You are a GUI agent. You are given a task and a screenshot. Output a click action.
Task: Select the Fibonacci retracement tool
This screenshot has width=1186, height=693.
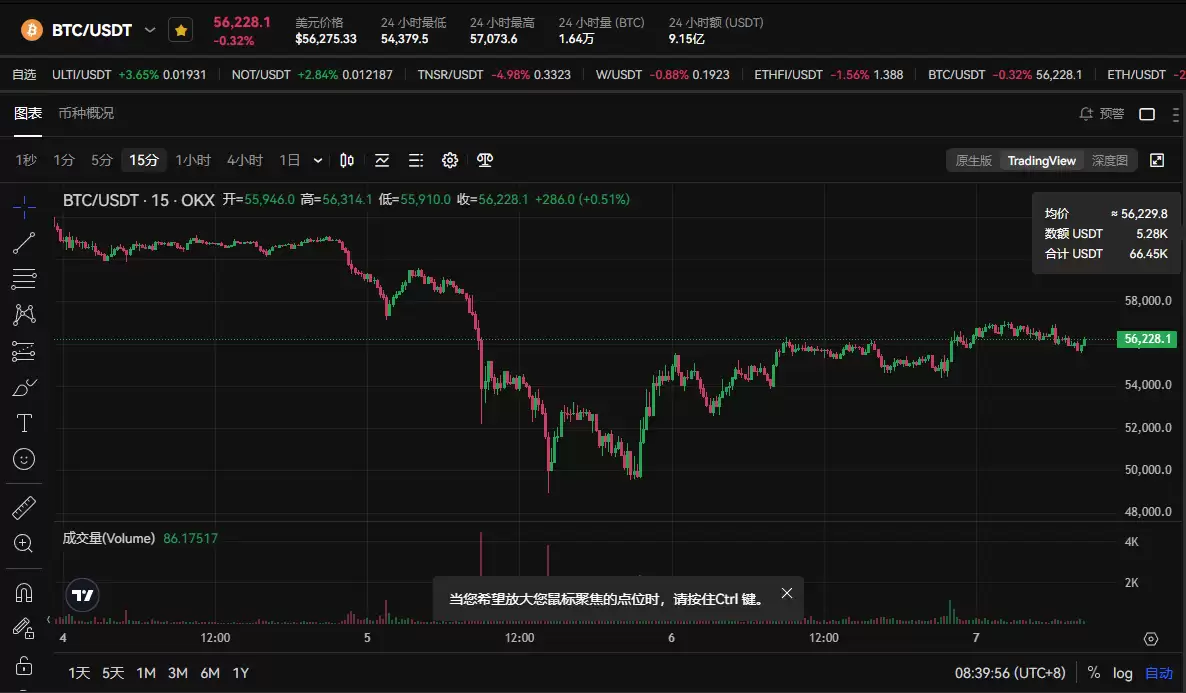(x=24, y=278)
